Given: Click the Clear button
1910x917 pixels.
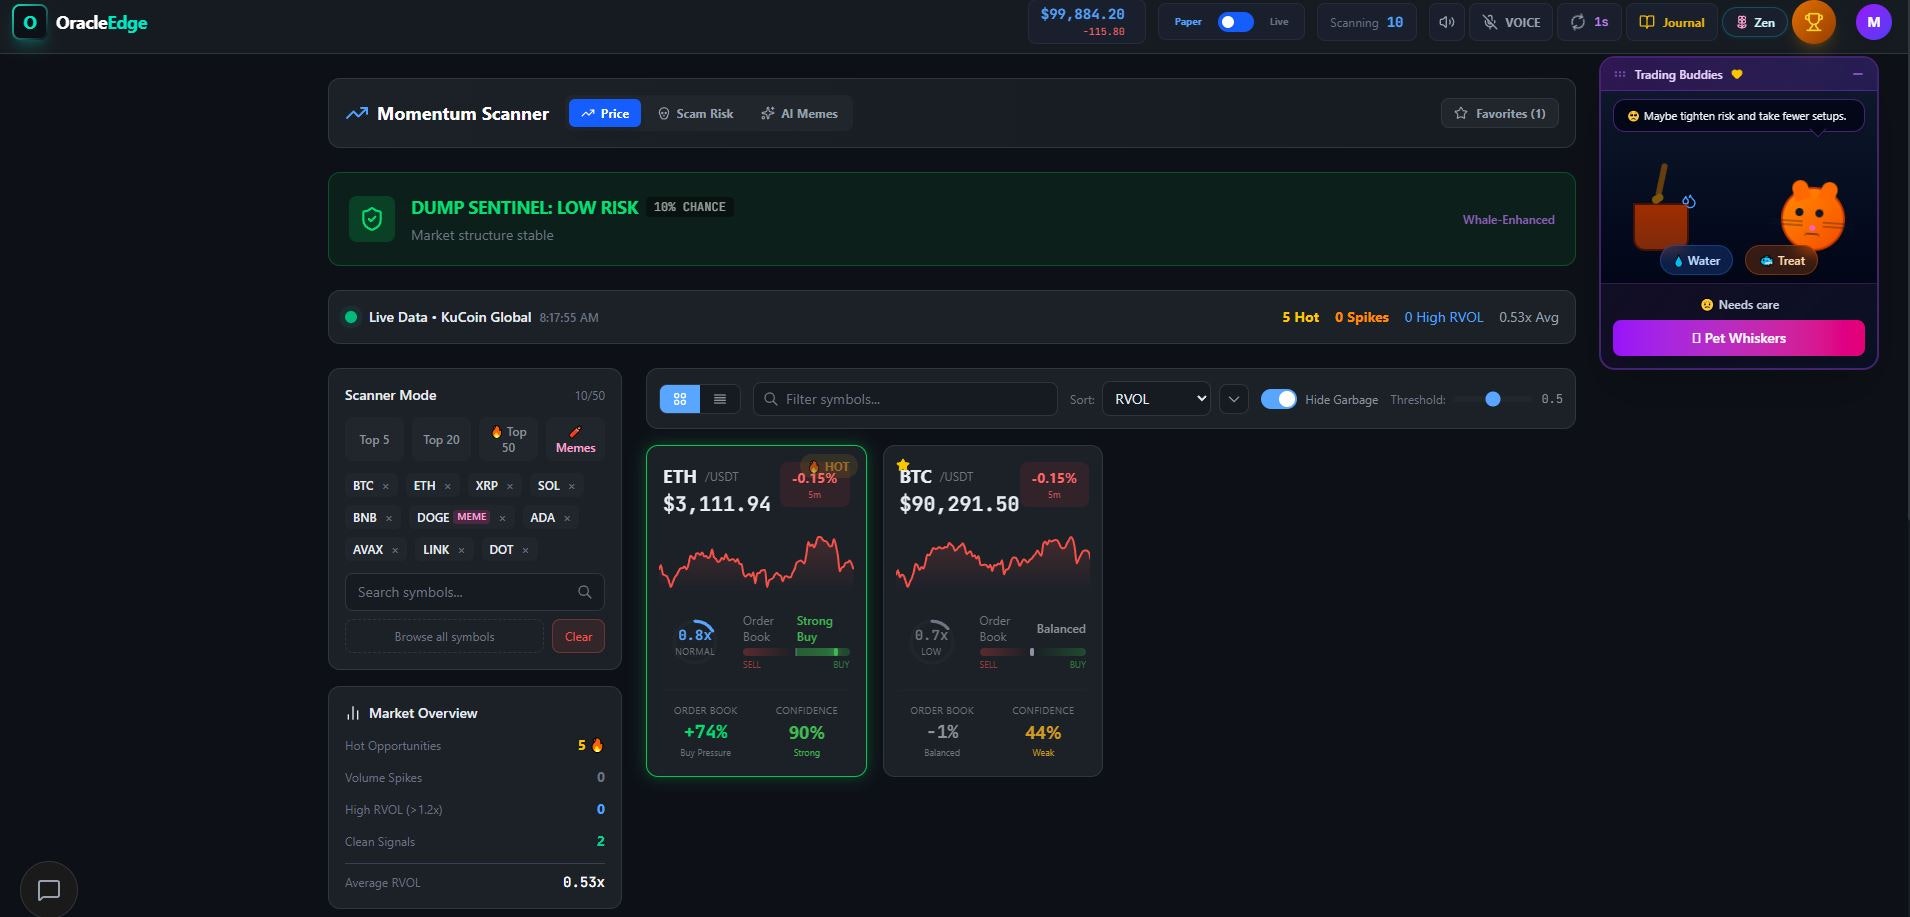Looking at the screenshot, I should pyautogui.click(x=578, y=636).
